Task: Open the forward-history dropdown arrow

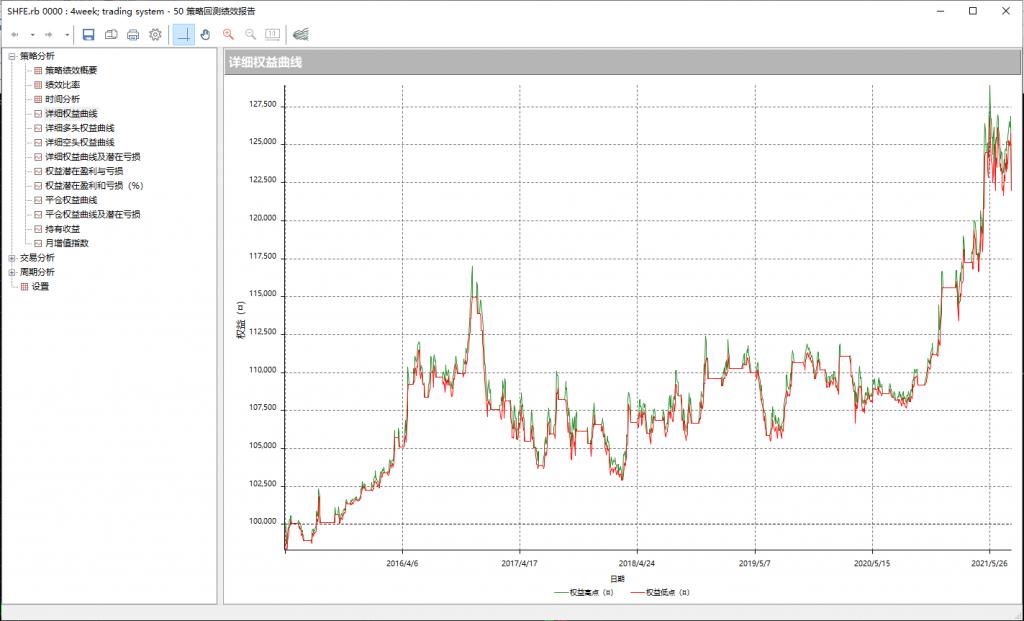Action: (x=67, y=35)
